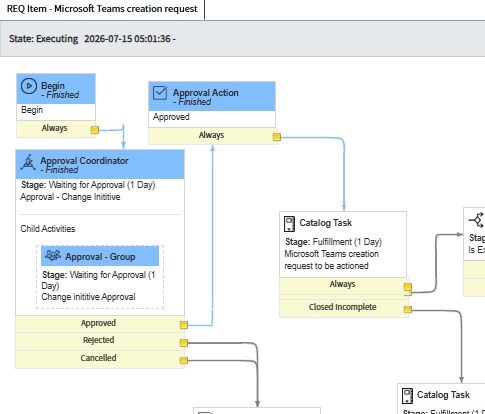Click yellow connector on Begin Always
Screen dimensions: 485x414
(x=95, y=130)
